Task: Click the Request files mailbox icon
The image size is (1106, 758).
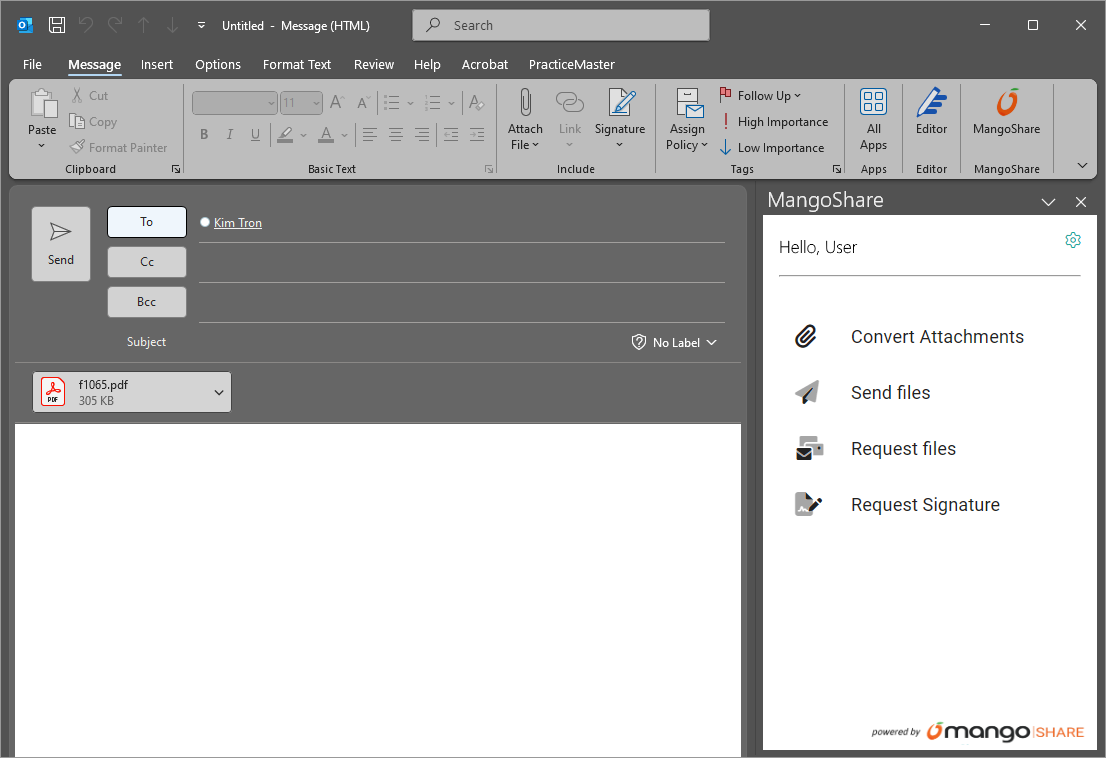Action: coord(808,449)
